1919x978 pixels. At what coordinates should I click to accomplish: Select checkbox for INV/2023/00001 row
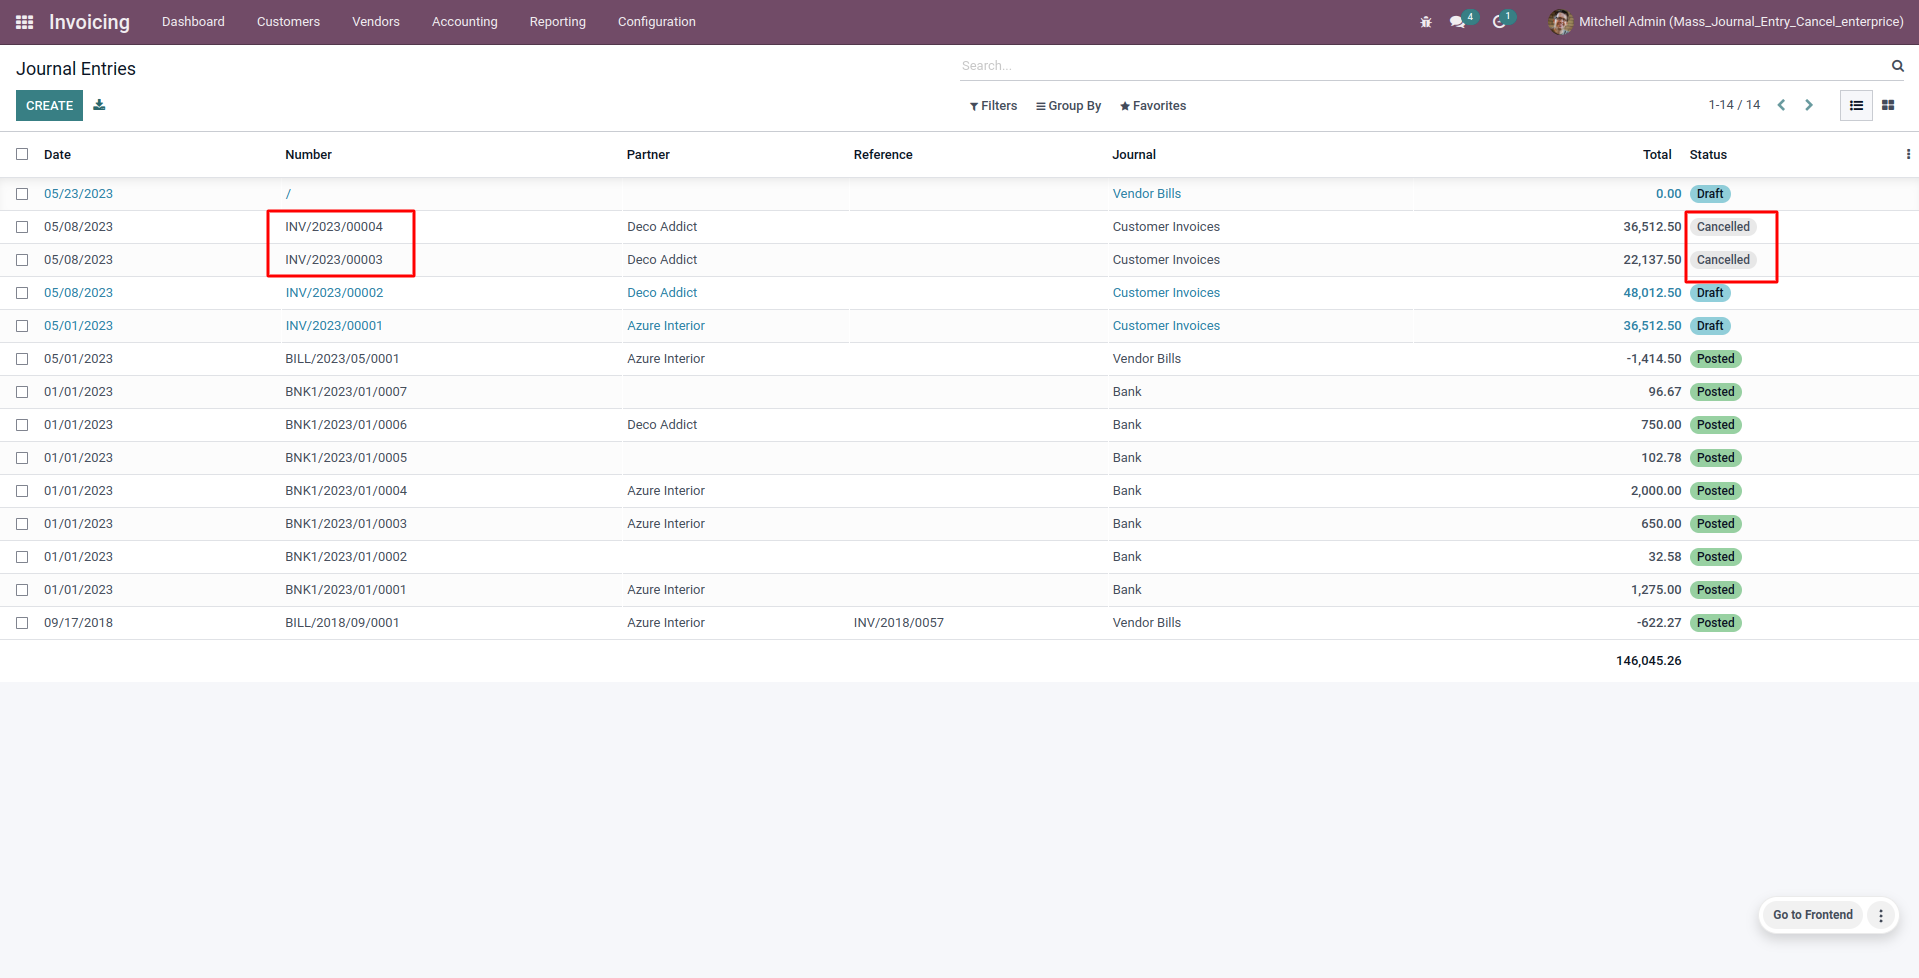[x=22, y=326]
